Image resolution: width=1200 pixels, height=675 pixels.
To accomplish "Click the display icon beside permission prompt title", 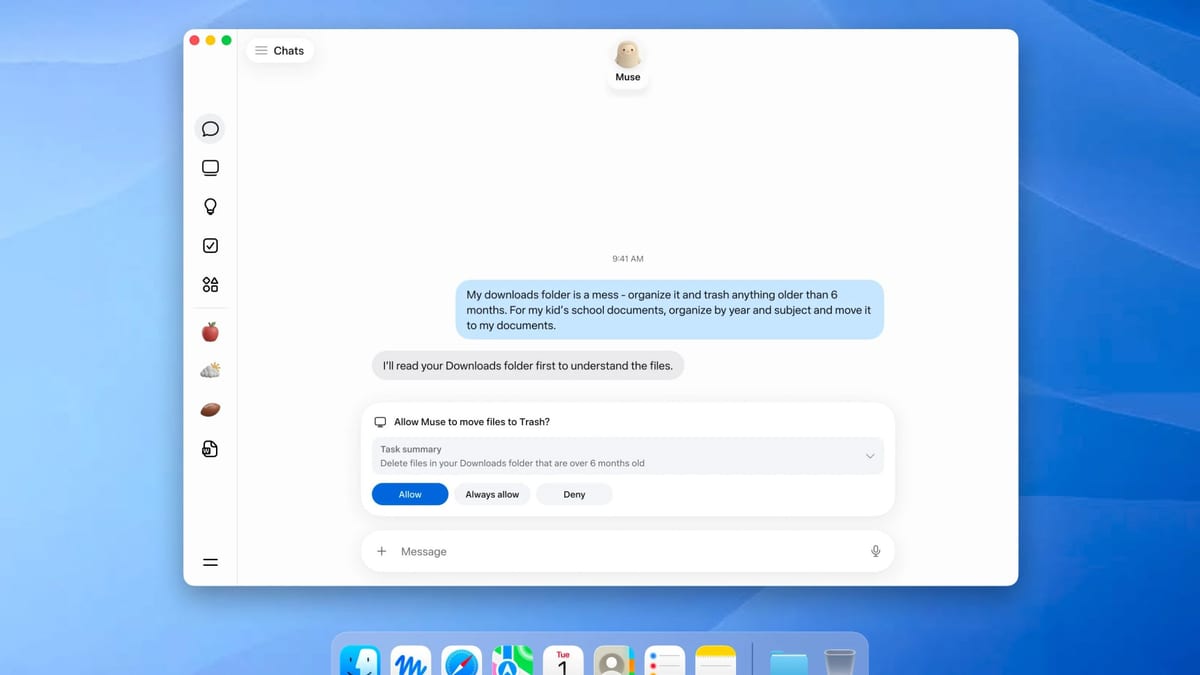I will click(x=380, y=422).
